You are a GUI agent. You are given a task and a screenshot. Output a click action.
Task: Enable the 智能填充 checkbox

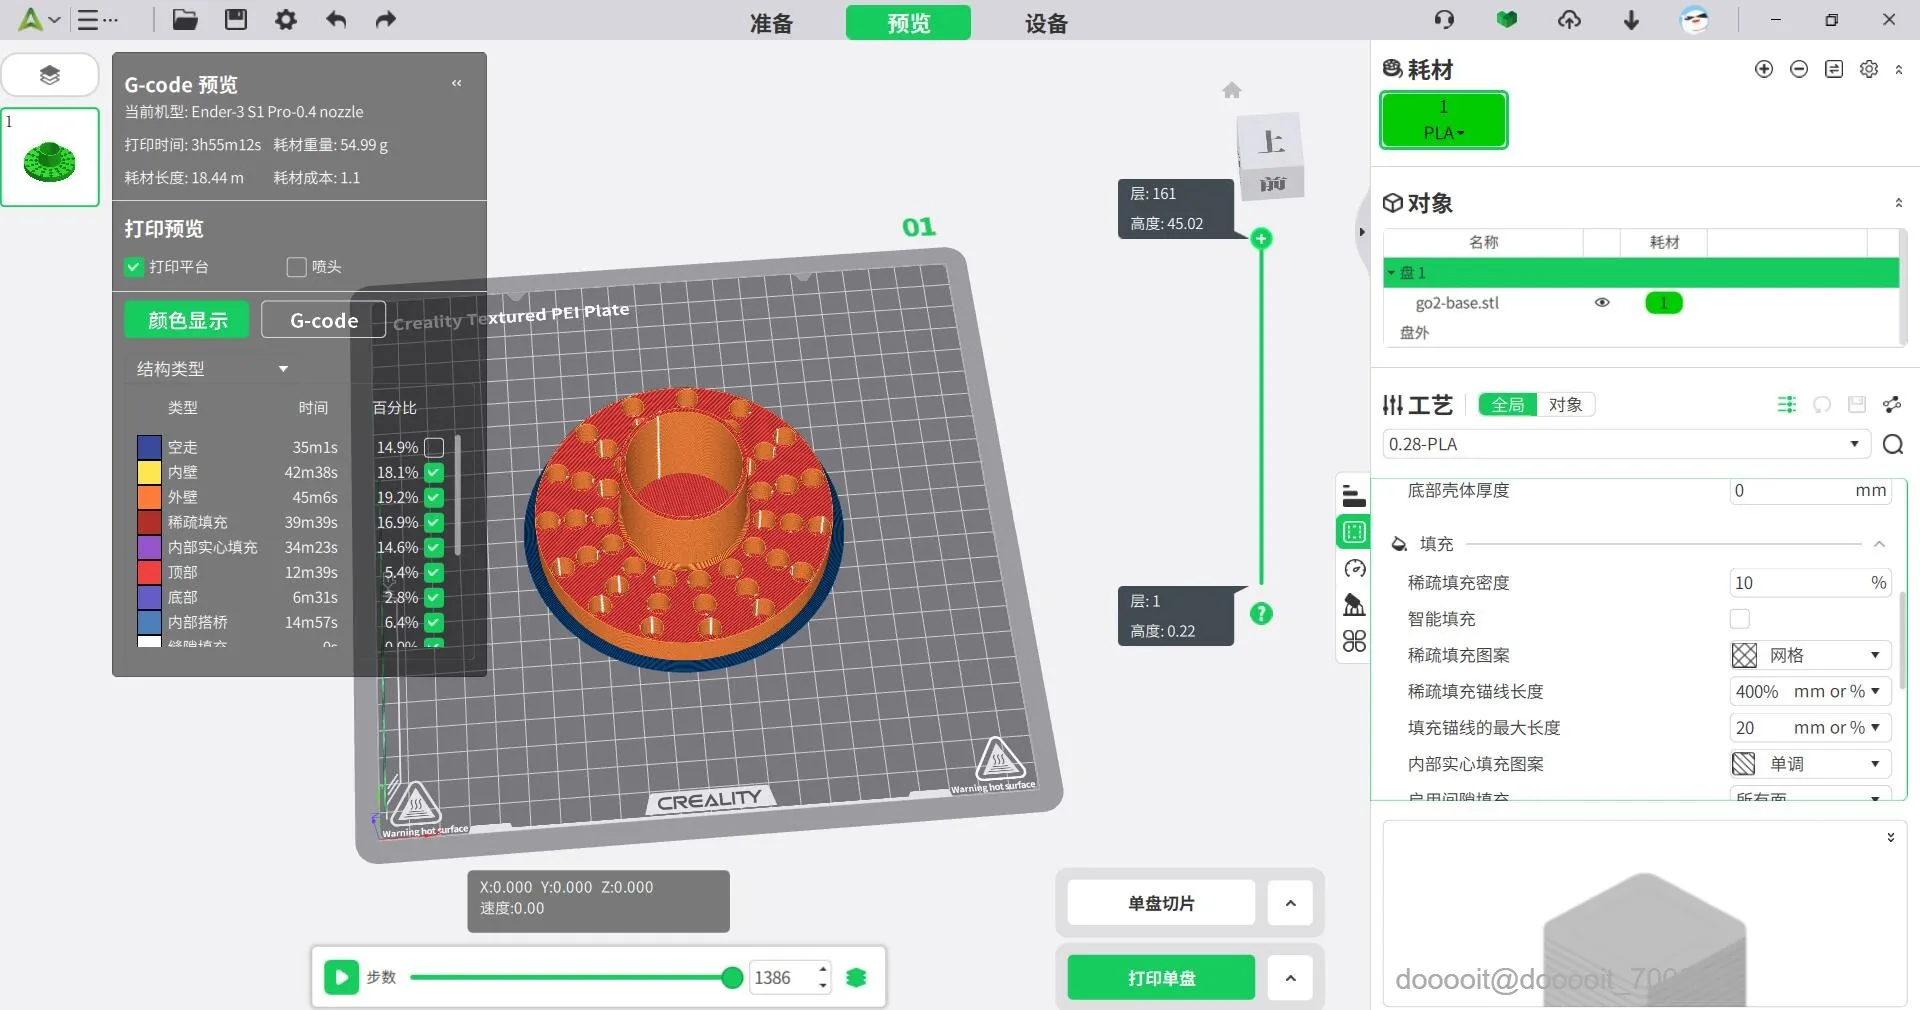[x=1740, y=619]
